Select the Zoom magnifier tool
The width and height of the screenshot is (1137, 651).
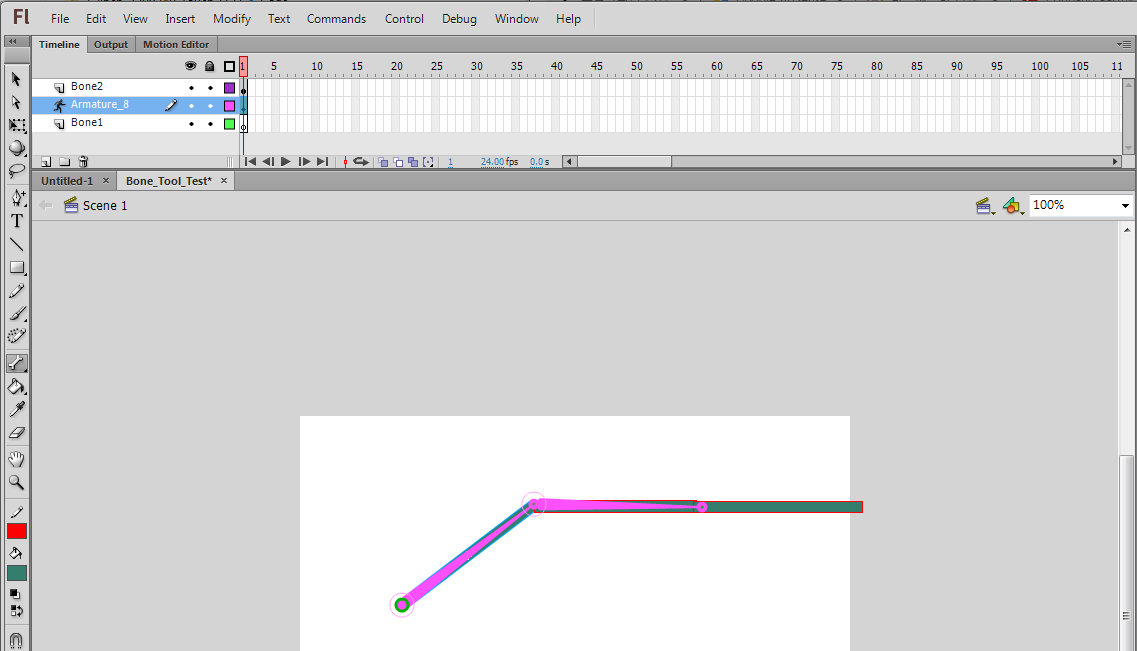click(17, 482)
